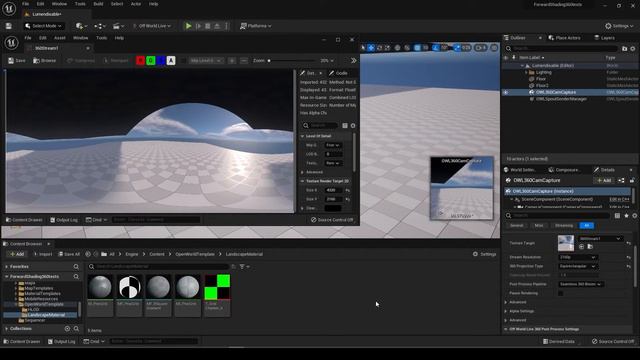This screenshot has height=360, width=640.
Task: Click Source Control Off in texture editor
Action: 332,220
